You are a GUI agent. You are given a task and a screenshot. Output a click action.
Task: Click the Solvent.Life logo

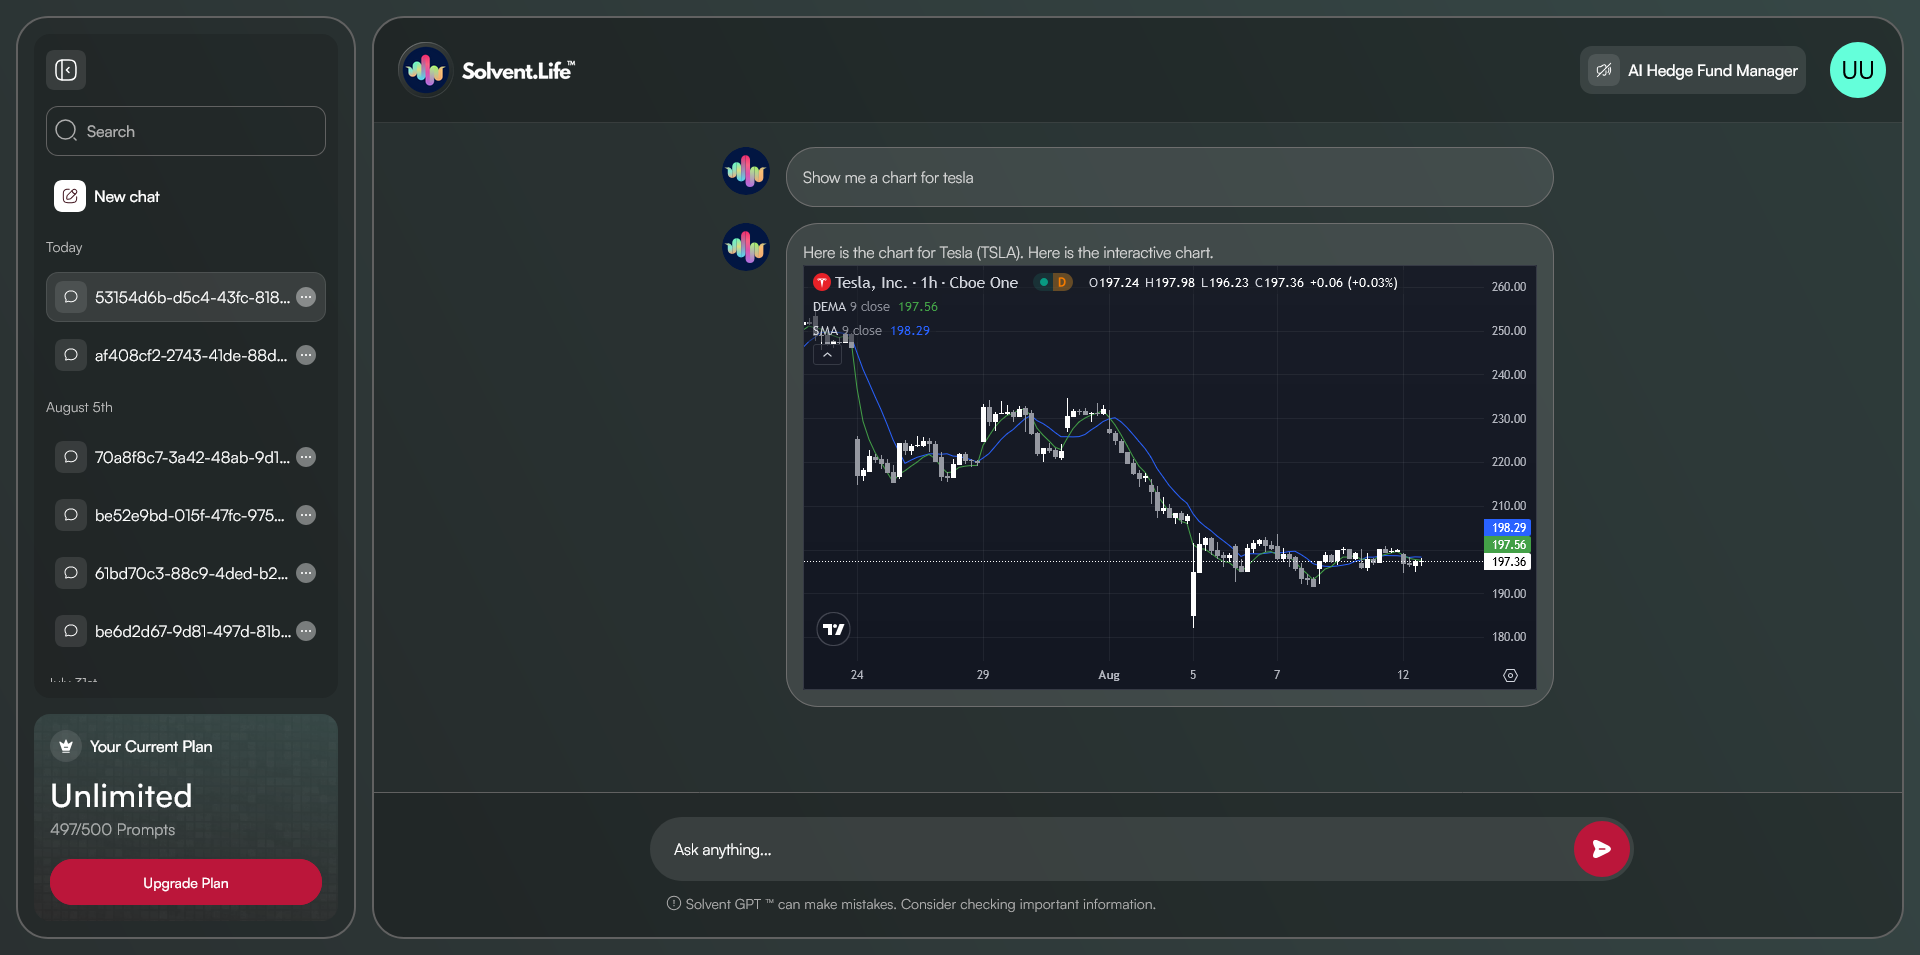(488, 70)
